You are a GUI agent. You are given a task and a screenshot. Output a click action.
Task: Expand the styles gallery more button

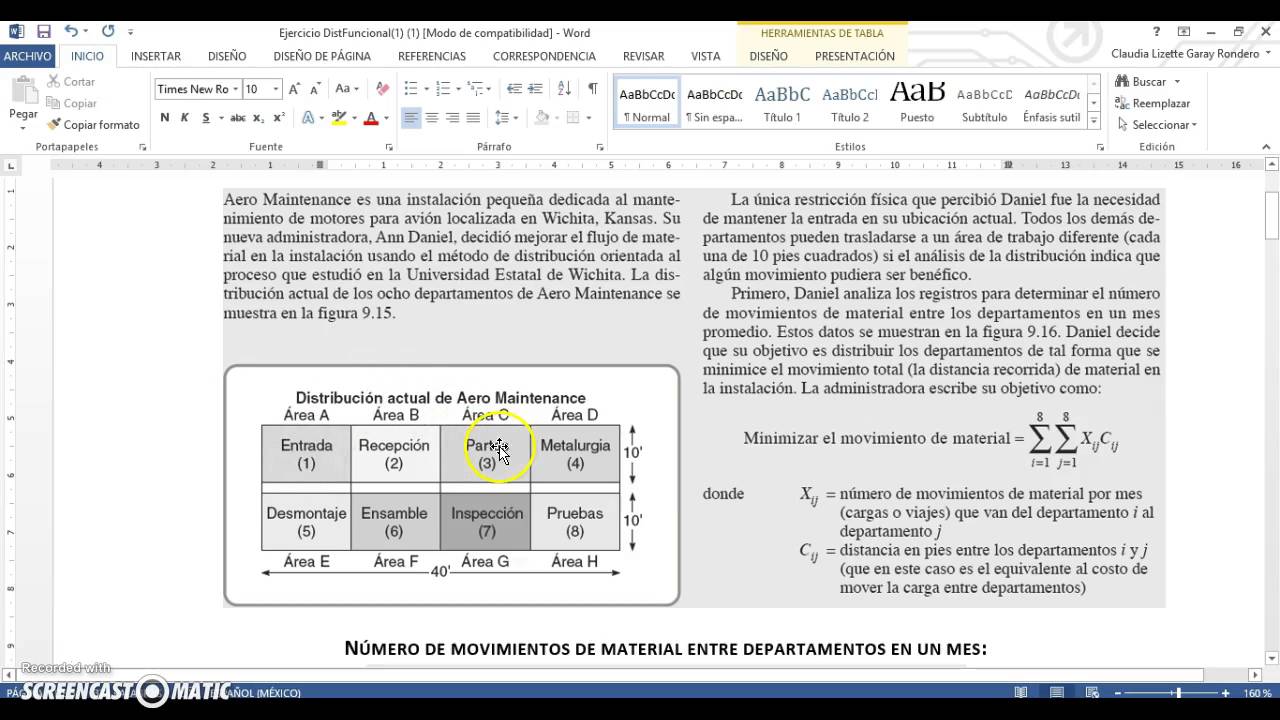pyautogui.click(x=1094, y=121)
